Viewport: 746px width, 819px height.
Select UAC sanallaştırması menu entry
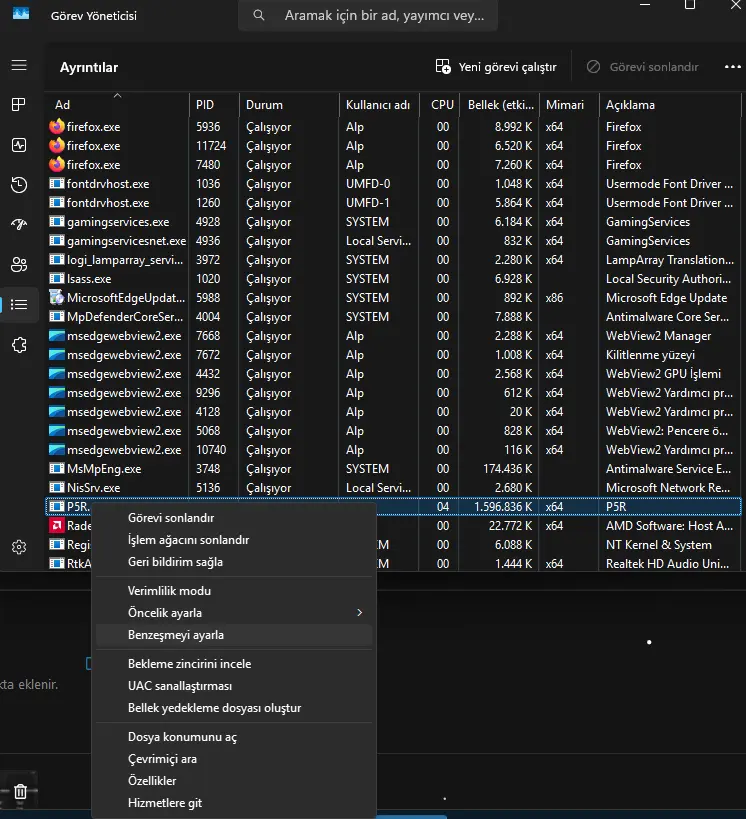234,686
